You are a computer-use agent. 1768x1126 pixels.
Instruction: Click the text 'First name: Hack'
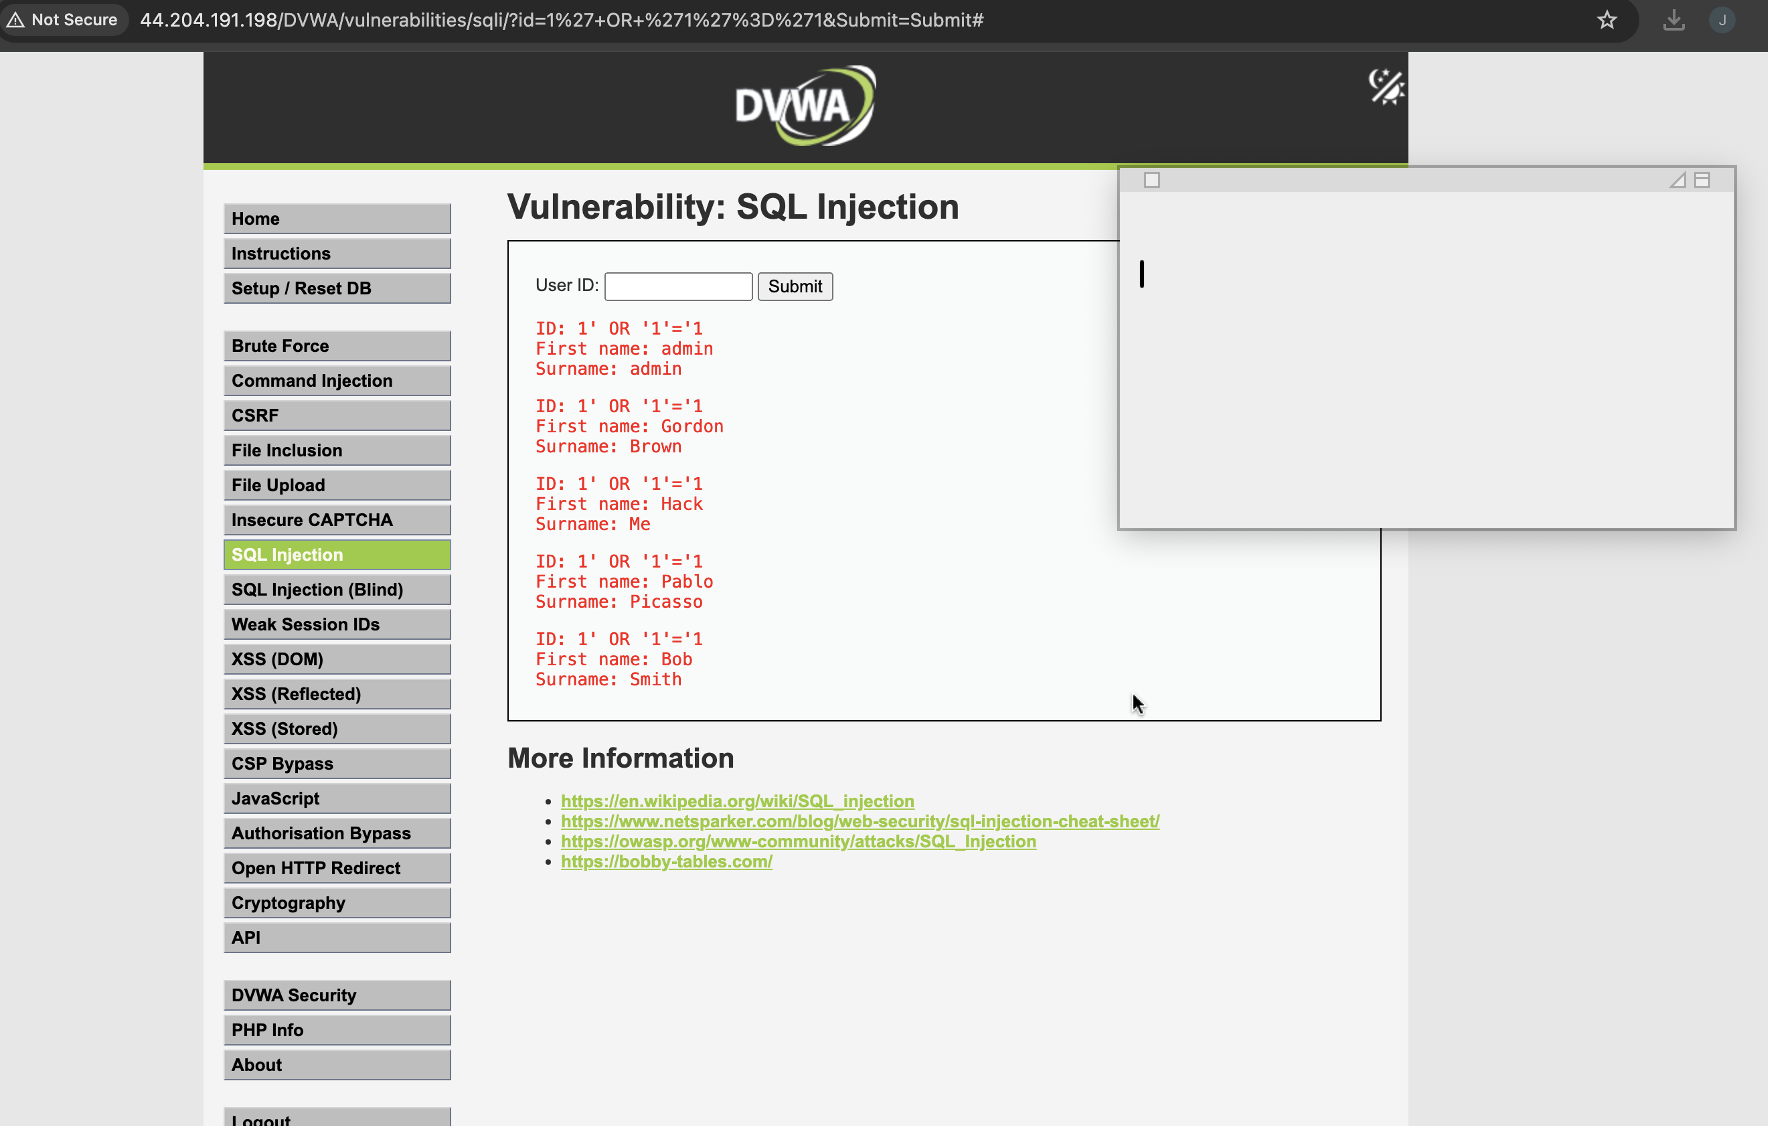click(x=620, y=504)
